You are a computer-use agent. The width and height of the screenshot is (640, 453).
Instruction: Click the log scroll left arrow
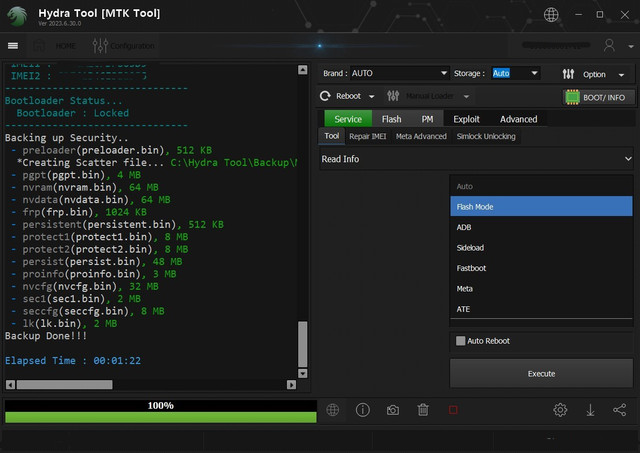click(11, 384)
